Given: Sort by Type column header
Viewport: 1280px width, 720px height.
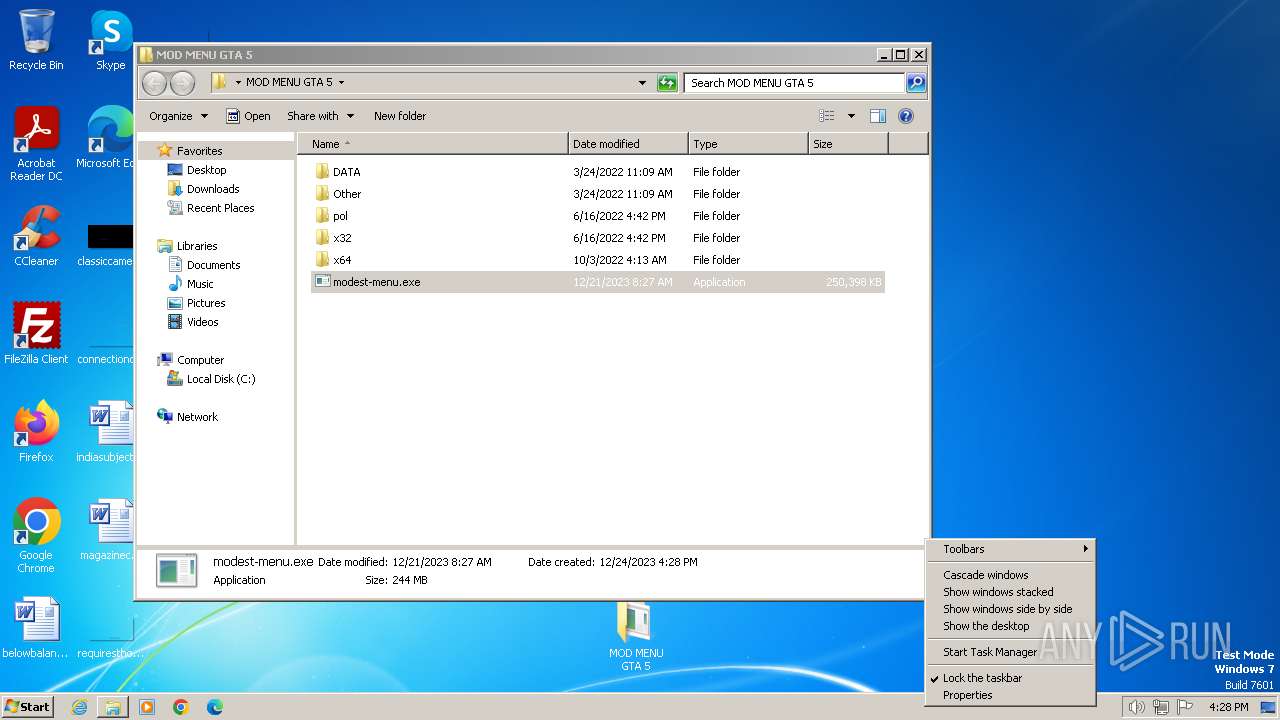Looking at the screenshot, I should (x=748, y=144).
